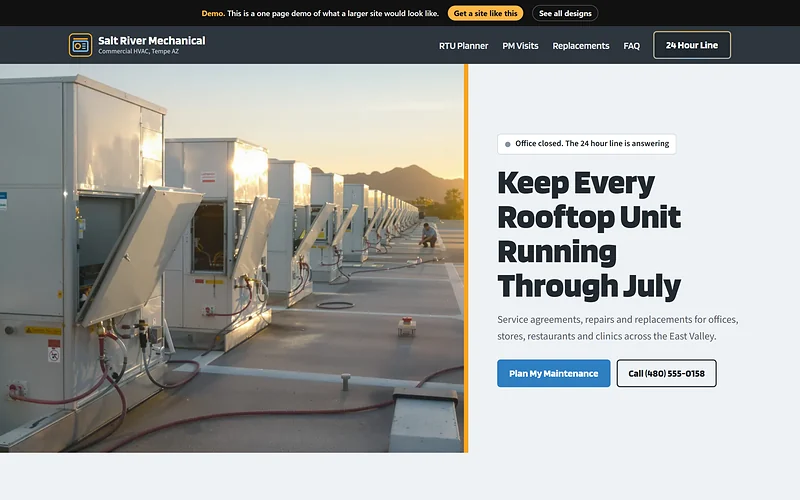The width and height of the screenshot is (800, 500).
Task: Go to PM Visits section
Action: pos(520,46)
